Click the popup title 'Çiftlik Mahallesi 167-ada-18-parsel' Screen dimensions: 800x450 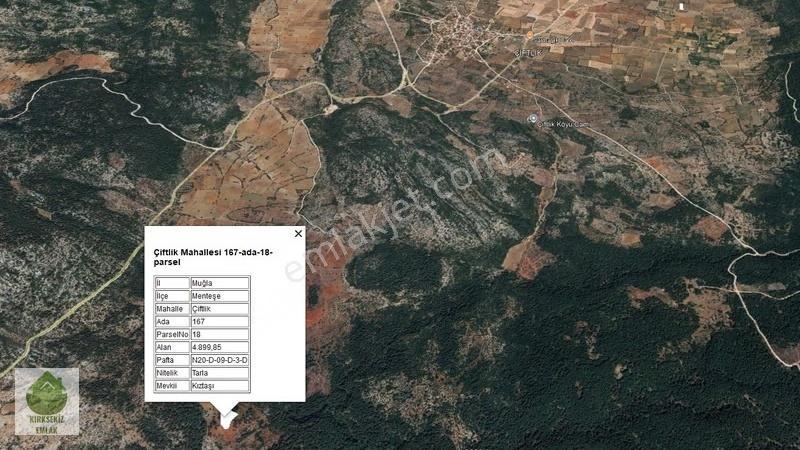pyautogui.click(x=213, y=257)
